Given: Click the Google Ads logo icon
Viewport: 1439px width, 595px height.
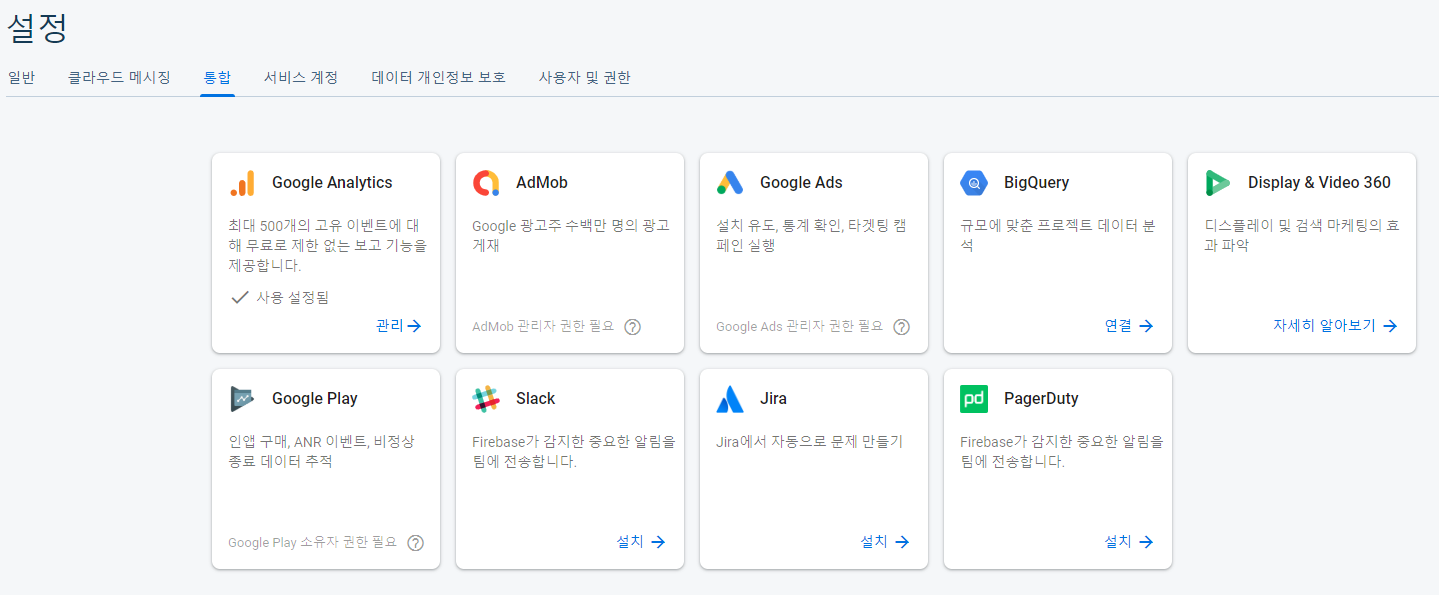Looking at the screenshot, I should 730,183.
